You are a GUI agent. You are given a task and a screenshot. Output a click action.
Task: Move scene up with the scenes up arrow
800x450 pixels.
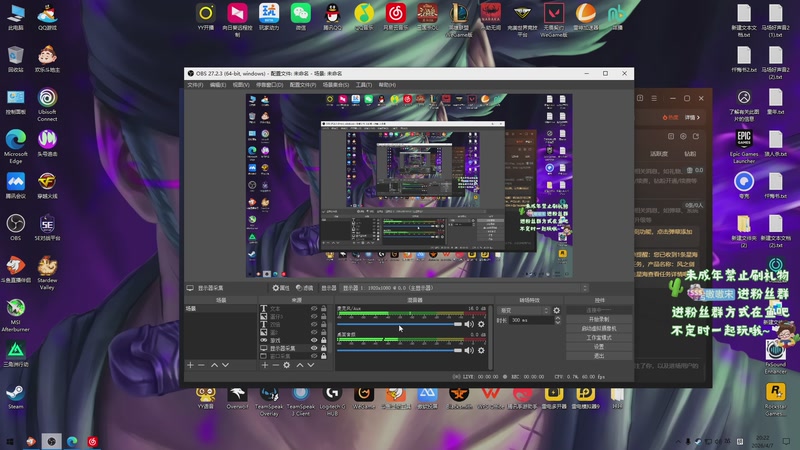(x=214, y=365)
